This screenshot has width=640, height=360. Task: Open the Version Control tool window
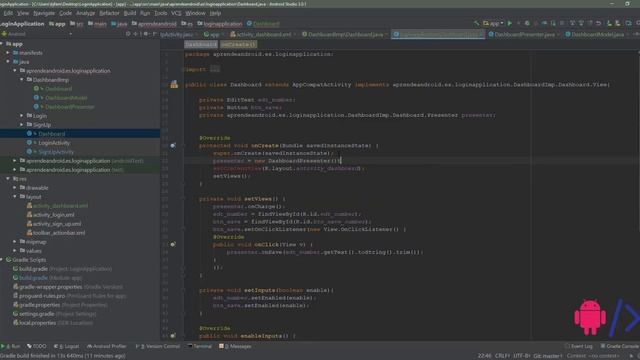[x=158, y=346]
